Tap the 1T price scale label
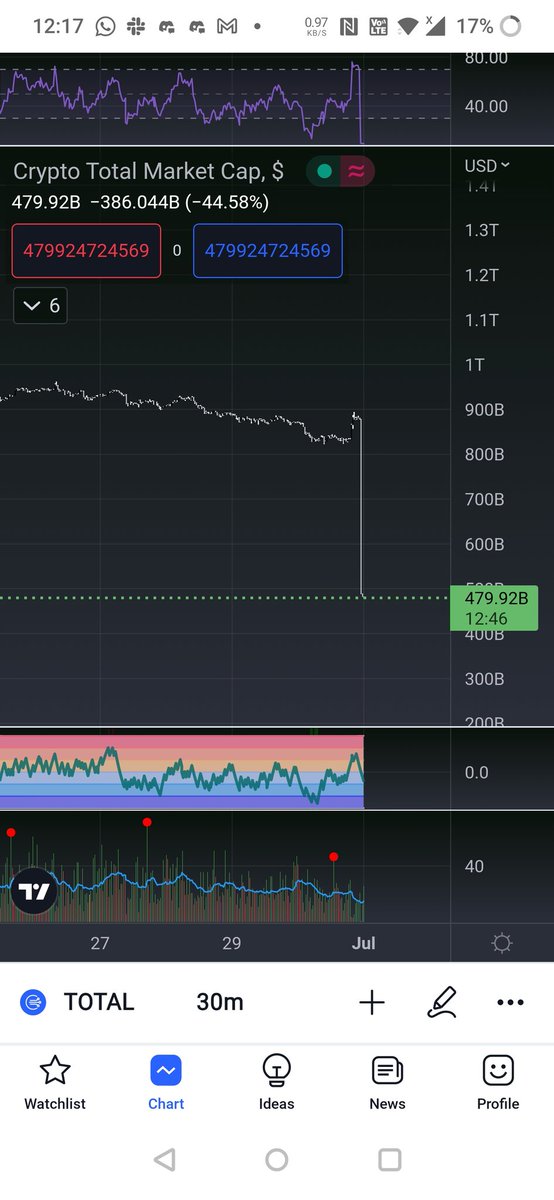The image size is (554, 1200). coord(475,365)
